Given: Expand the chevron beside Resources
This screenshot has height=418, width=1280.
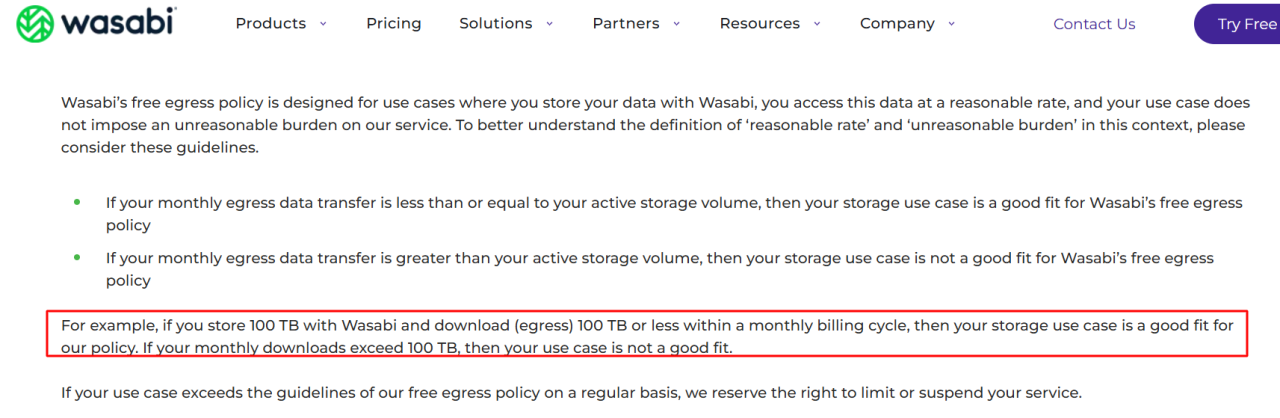Looking at the screenshot, I should coord(817,23).
